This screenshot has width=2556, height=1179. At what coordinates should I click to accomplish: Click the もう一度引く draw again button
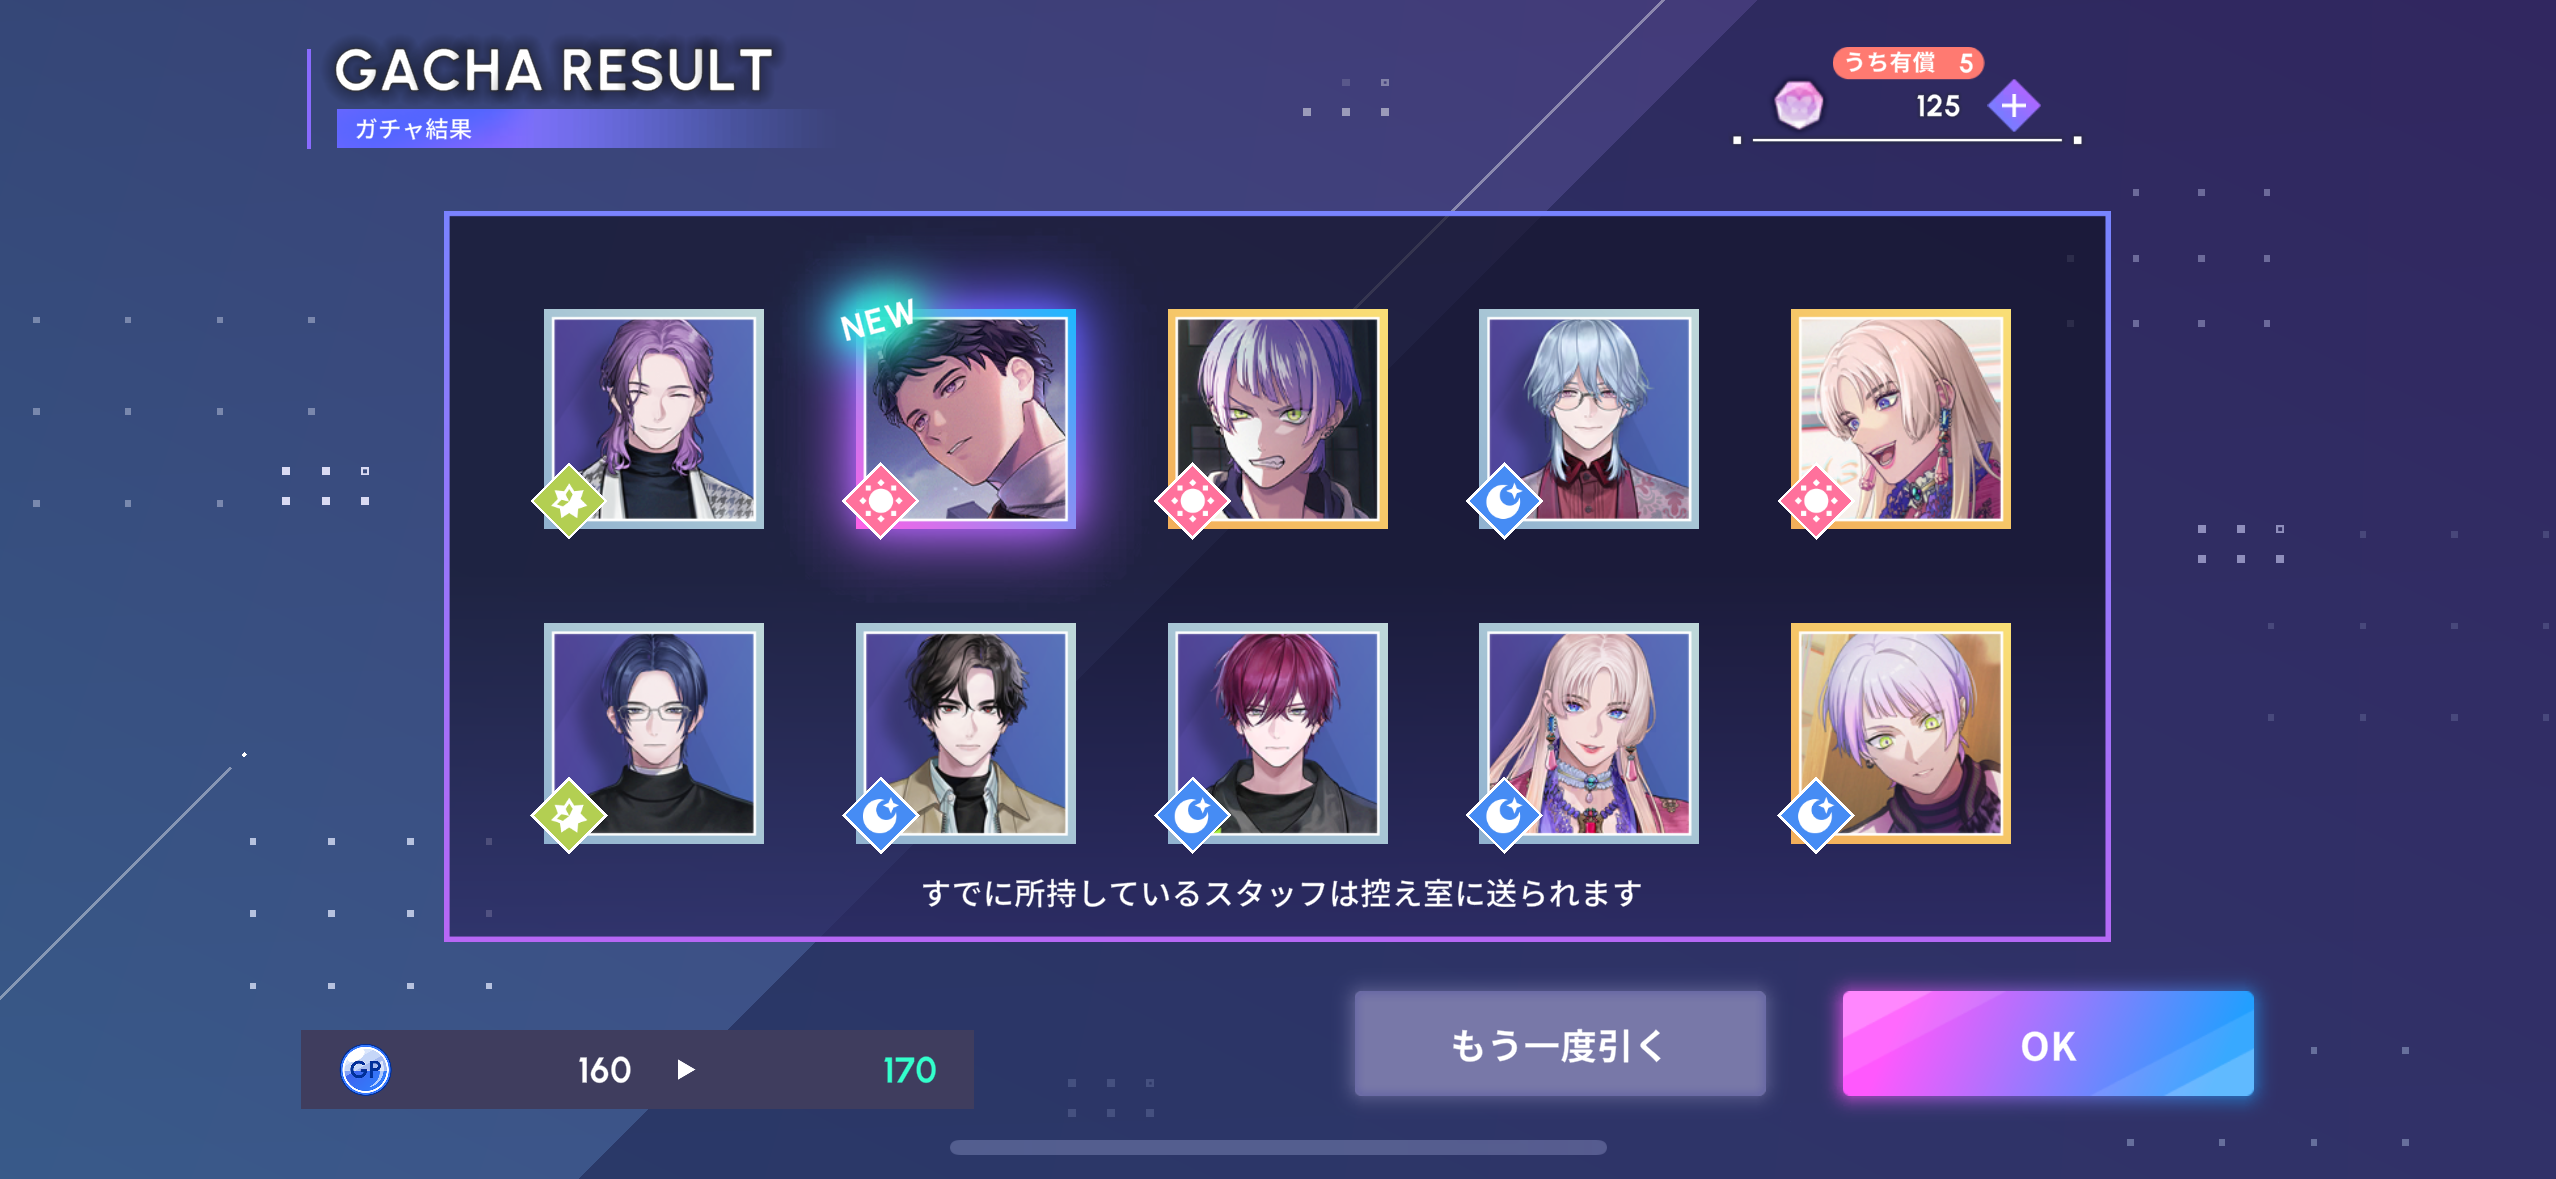tap(1560, 1044)
